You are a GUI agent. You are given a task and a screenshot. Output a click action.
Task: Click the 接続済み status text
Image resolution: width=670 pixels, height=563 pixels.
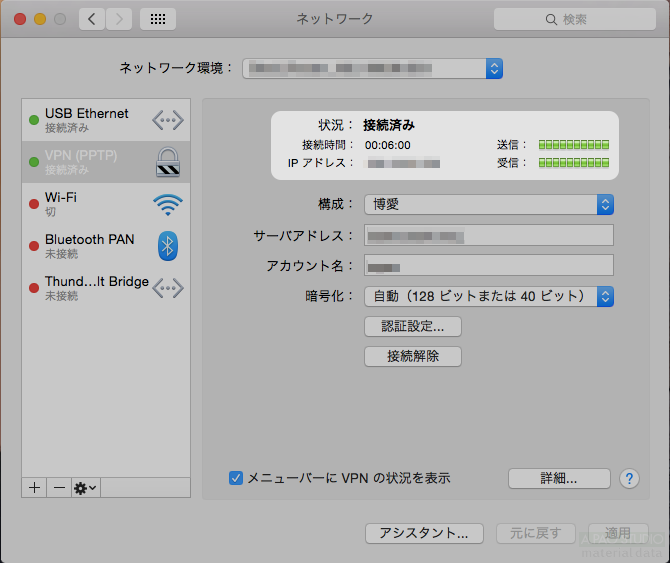click(x=389, y=125)
